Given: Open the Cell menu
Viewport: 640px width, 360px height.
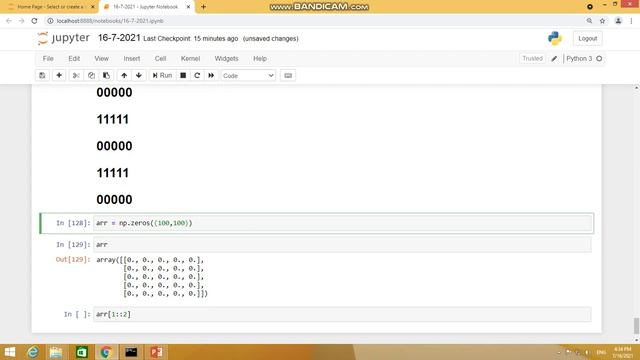Looking at the screenshot, I should click(x=160, y=59).
